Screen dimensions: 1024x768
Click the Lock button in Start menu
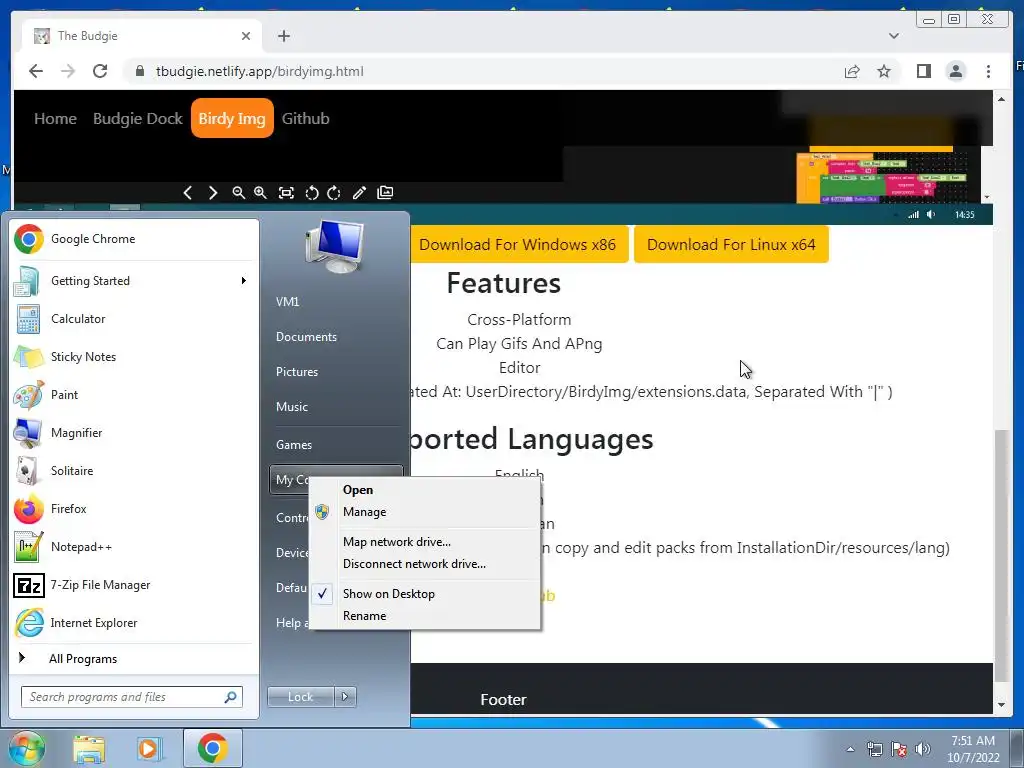pyautogui.click(x=300, y=697)
